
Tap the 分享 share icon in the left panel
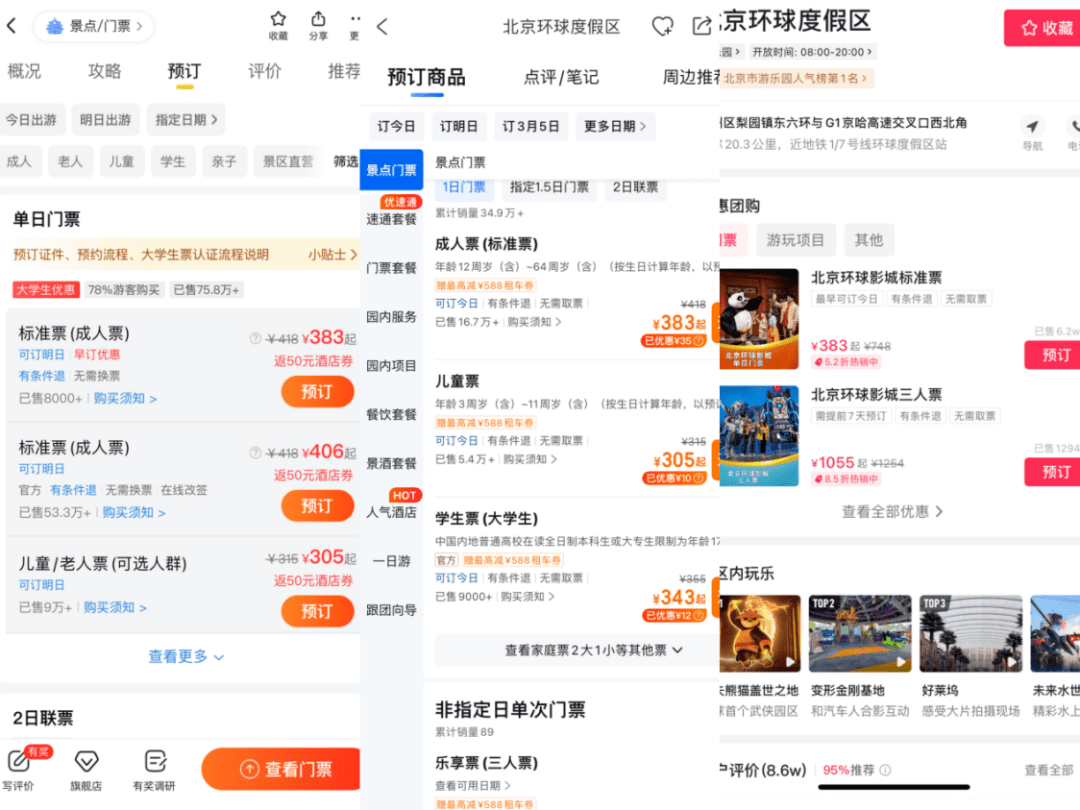(x=318, y=19)
